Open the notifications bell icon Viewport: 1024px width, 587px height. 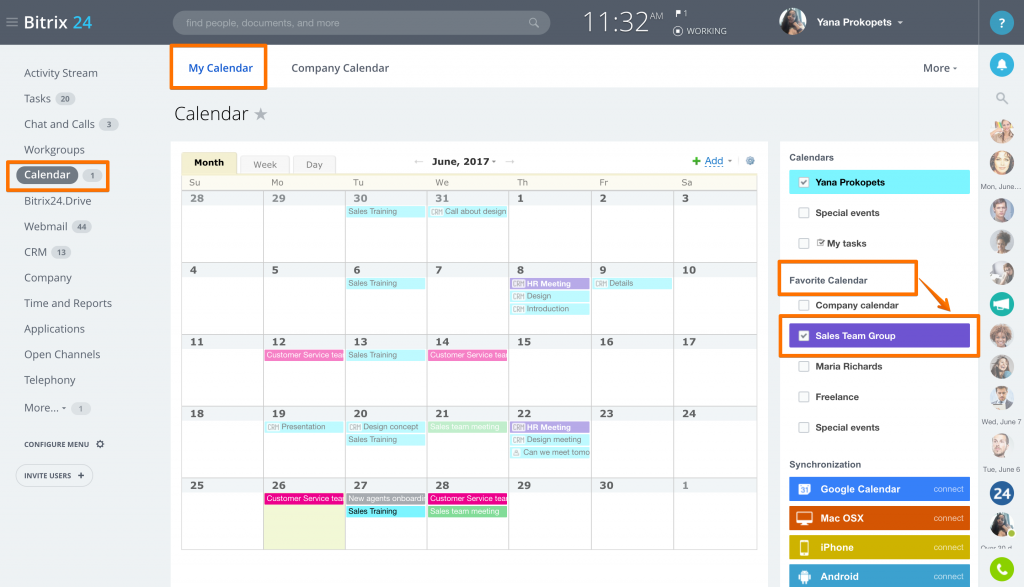[1001, 65]
